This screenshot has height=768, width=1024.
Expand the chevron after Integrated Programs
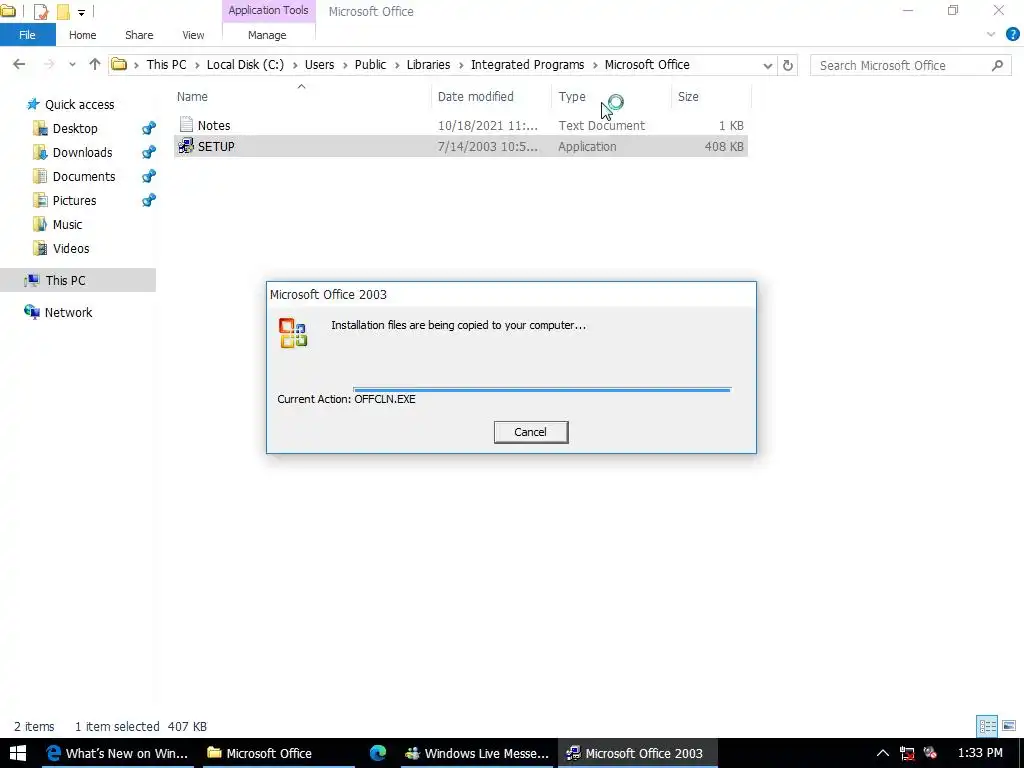[x=595, y=65]
